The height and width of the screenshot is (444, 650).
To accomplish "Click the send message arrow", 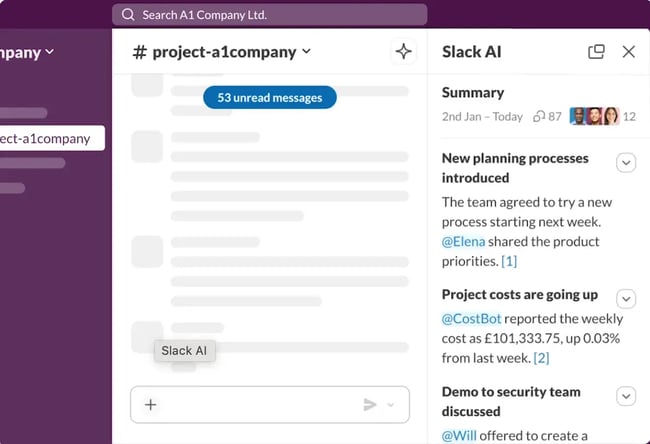I will [x=370, y=405].
